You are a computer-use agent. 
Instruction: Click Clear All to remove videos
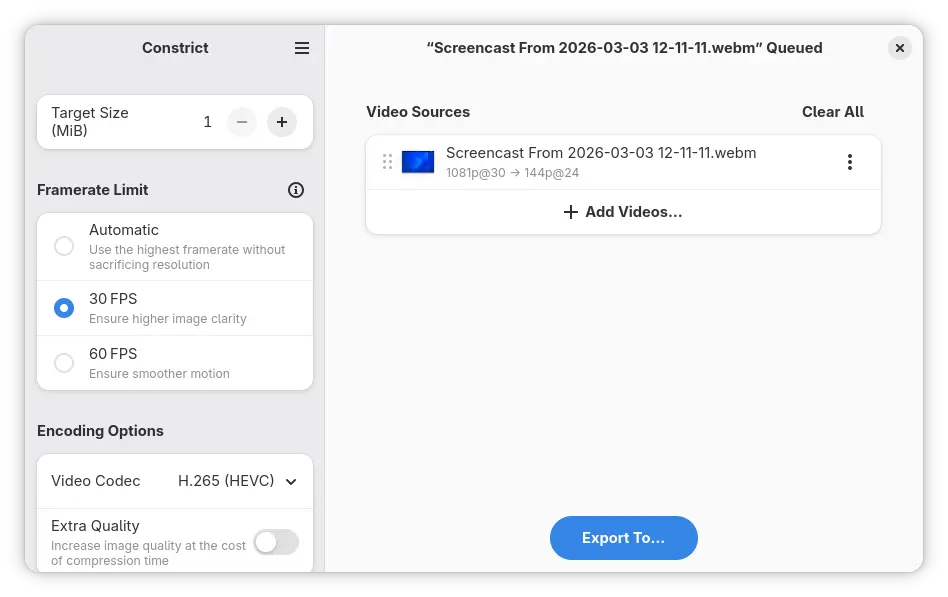(x=832, y=112)
